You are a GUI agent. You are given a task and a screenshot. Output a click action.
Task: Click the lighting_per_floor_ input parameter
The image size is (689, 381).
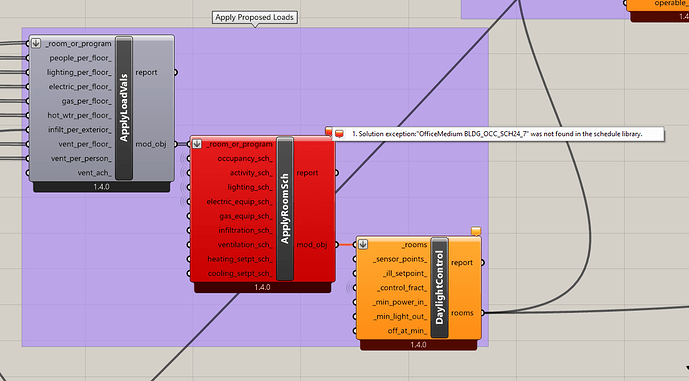[x=79, y=73]
